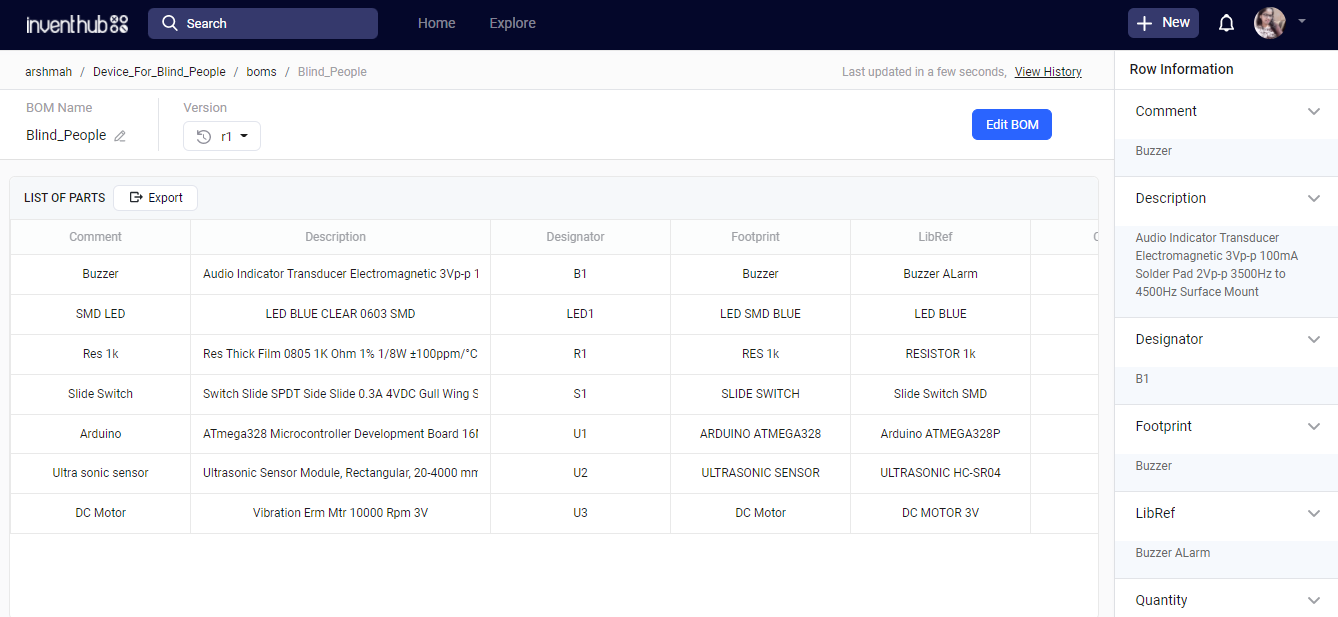1338x617 pixels.
Task: Collapse the Description section chevron
Action: pos(1314,199)
